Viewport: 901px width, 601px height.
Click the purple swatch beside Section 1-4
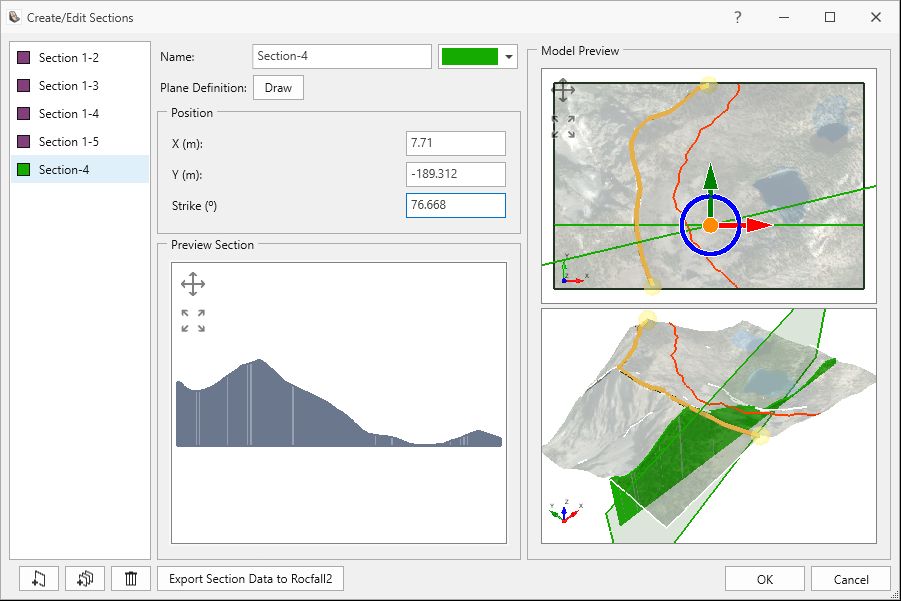coord(24,114)
